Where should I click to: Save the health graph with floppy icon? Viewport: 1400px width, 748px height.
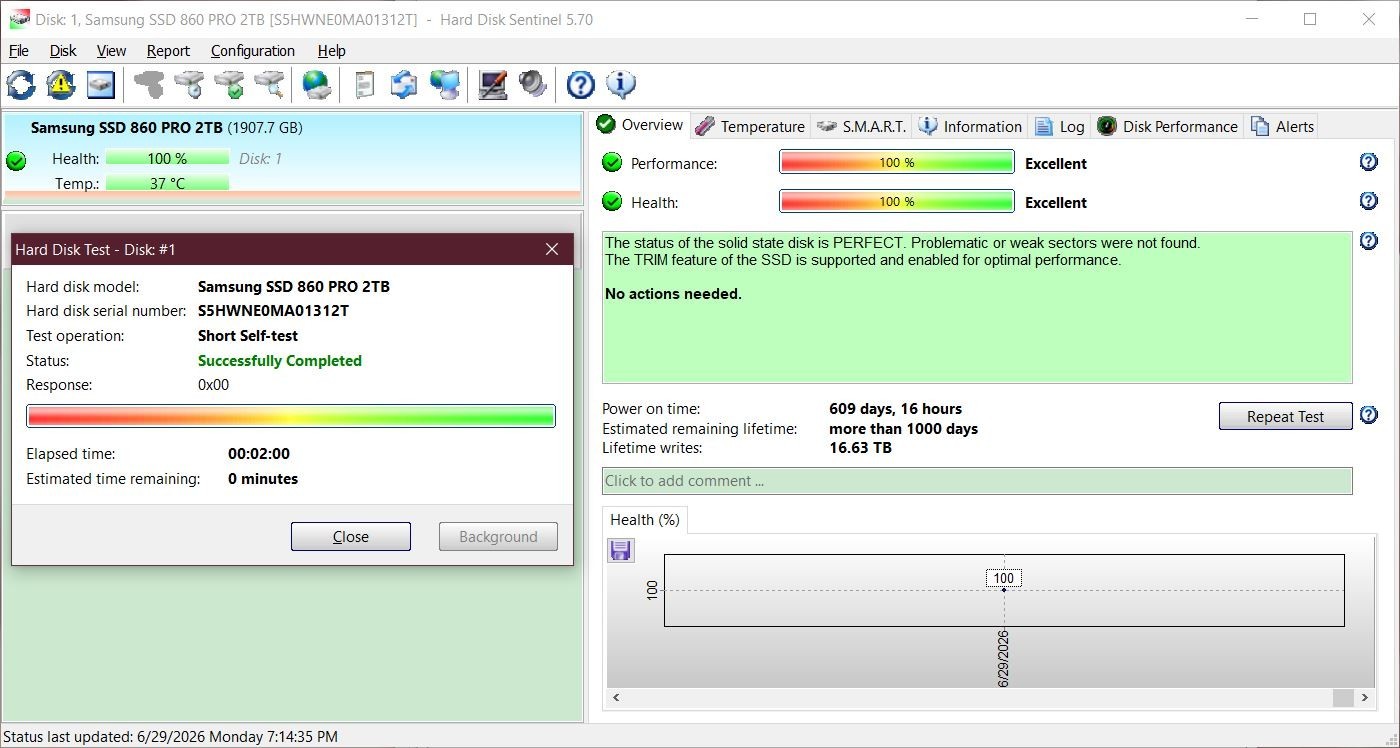pyautogui.click(x=621, y=550)
